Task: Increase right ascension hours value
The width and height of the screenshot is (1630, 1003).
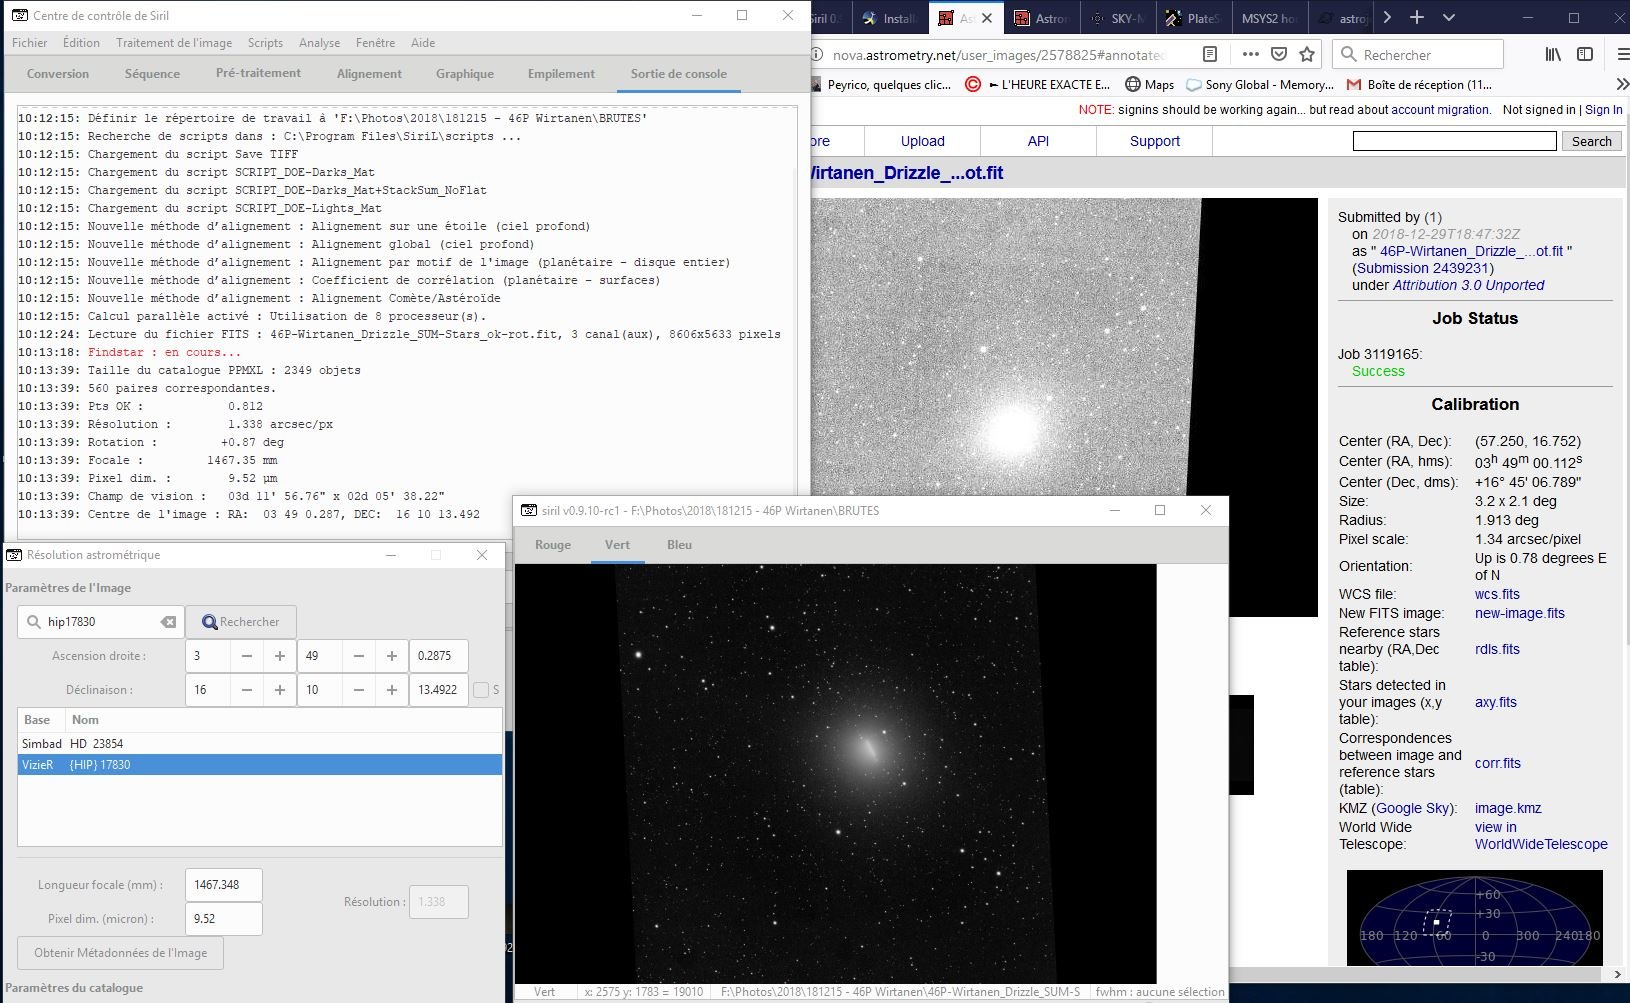Action: click(x=280, y=656)
